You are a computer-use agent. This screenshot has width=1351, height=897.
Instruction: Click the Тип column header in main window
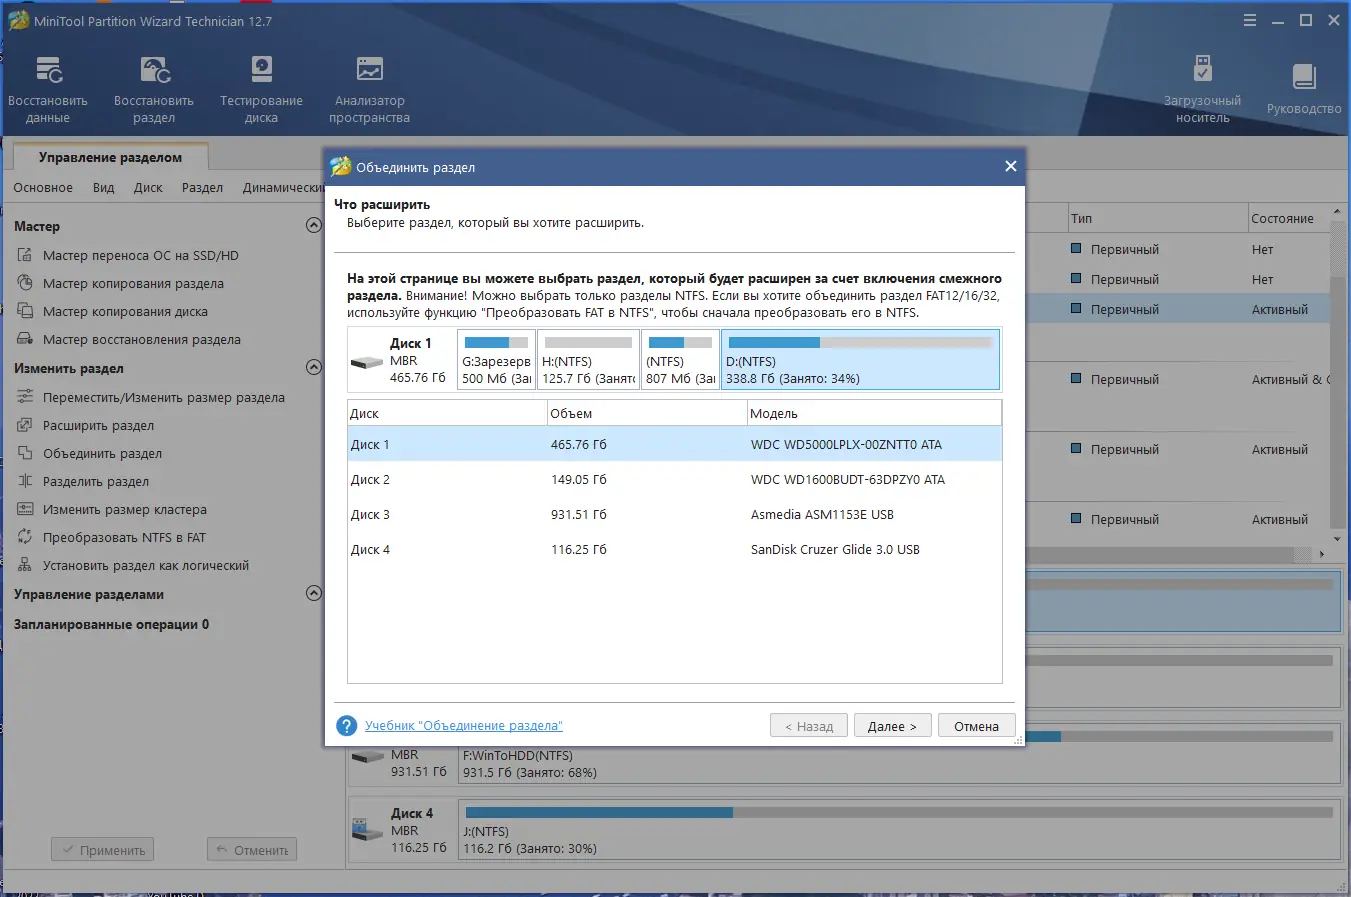click(1156, 218)
